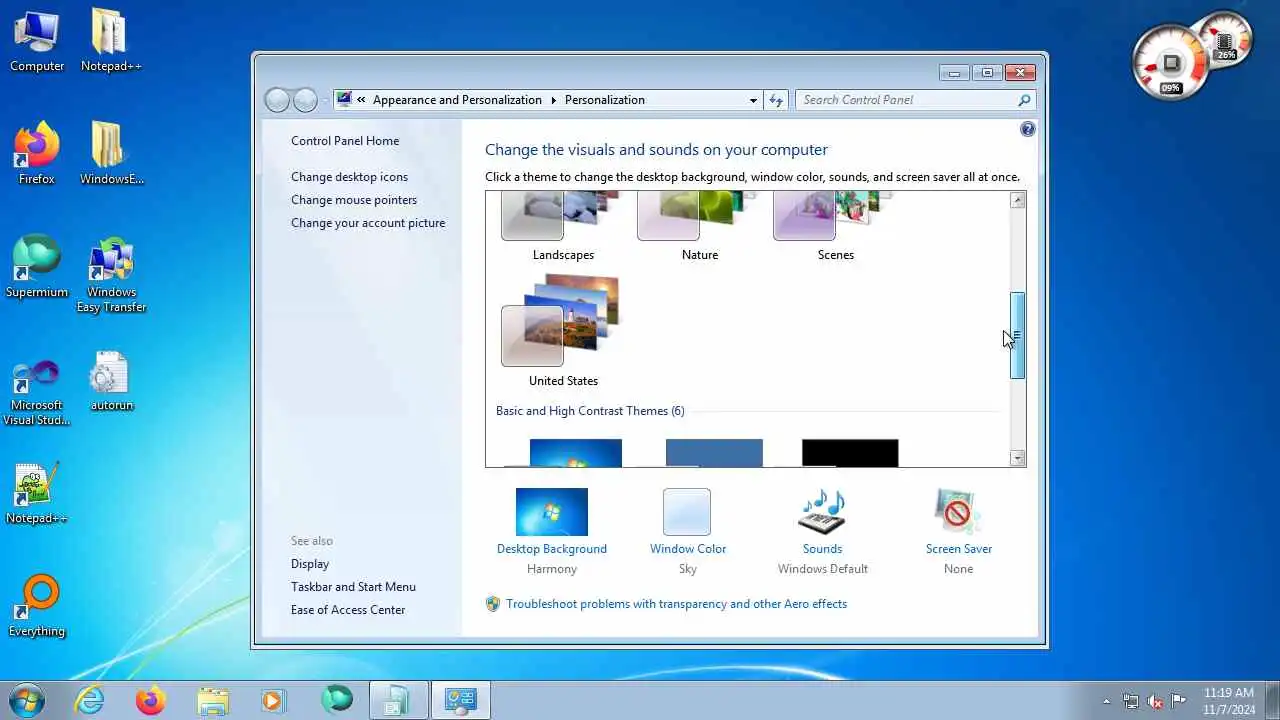Screen dimensions: 1280x720
Task: Open Windows Explorer from taskbar
Action: point(213,700)
